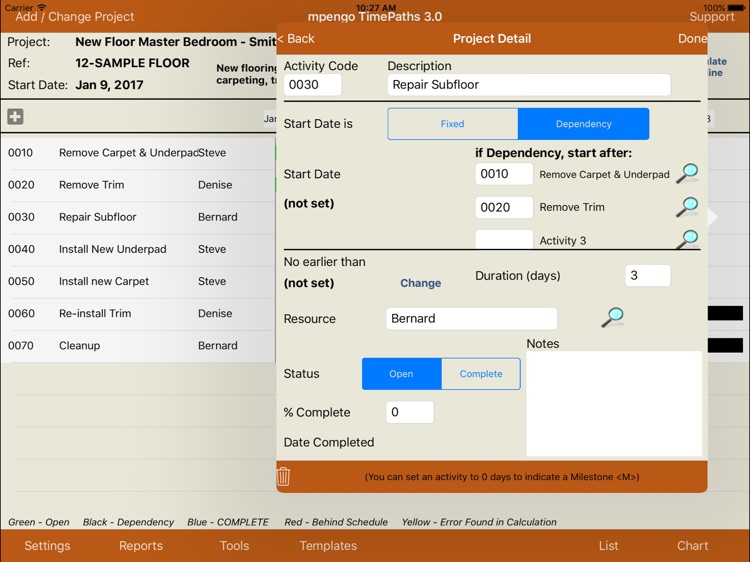Viewport: 750px width, 562px height.
Task: Click the Duration (days) field
Action: click(648, 276)
